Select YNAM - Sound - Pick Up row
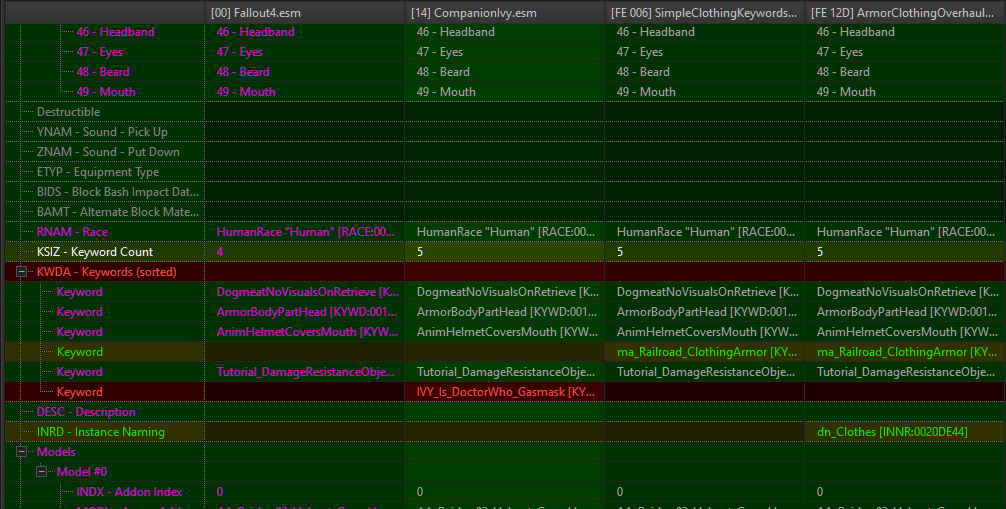This screenshot has height=509, width=1006. [105, 132]
